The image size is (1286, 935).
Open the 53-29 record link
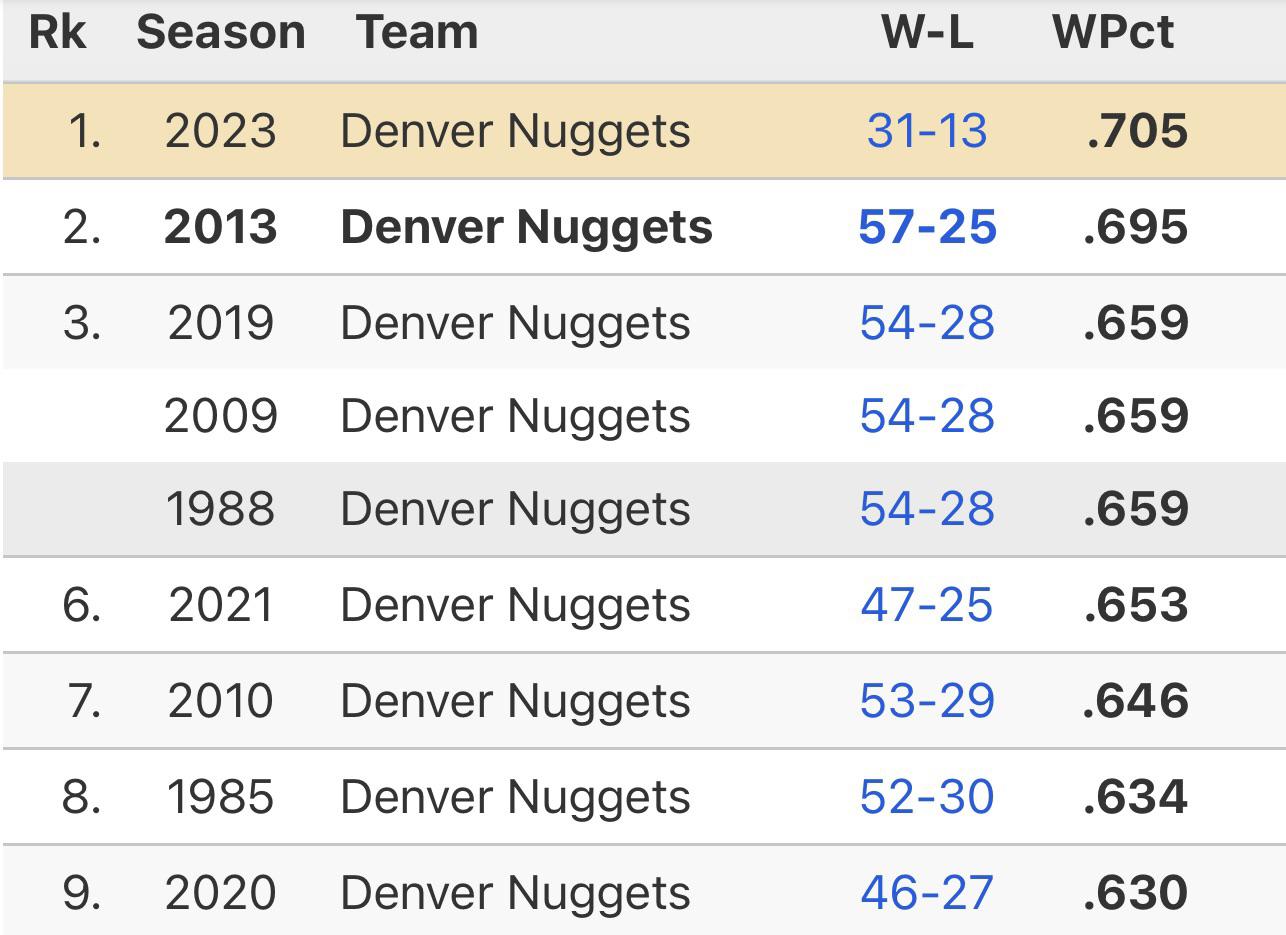point(927,701)
